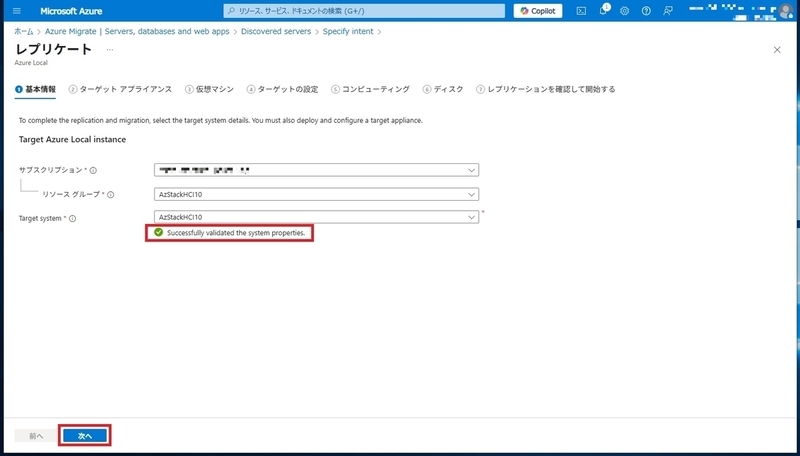Image resolution: width=800 pixels, height=456 pixels.
Task: Close the レプリケート blade
Action: (777, 49)
